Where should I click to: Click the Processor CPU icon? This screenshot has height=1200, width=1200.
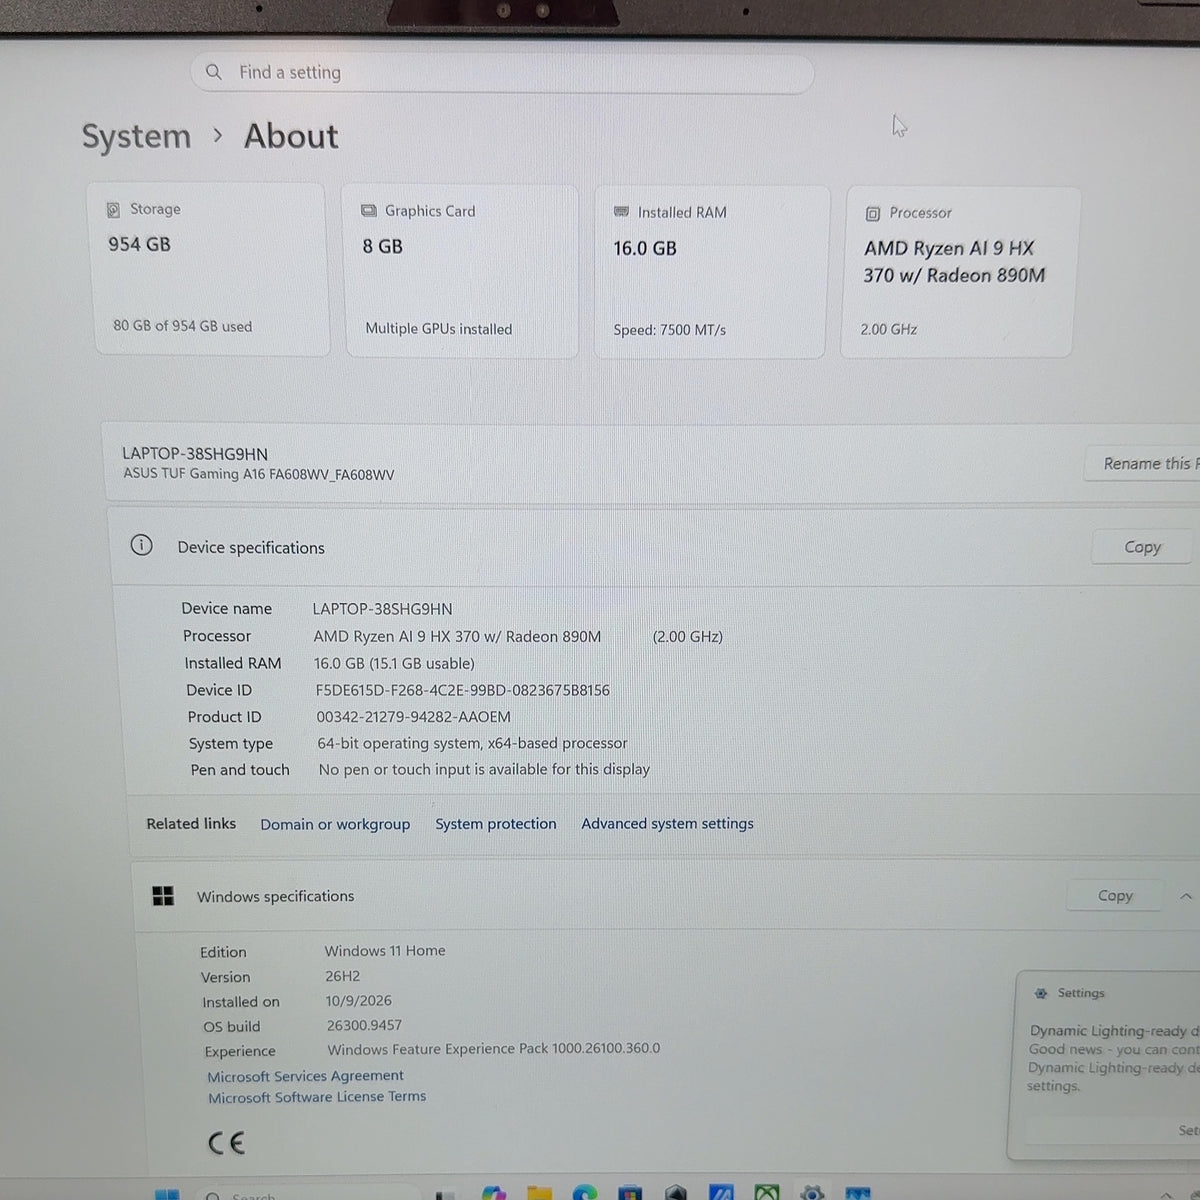click(x=872, y=213)
